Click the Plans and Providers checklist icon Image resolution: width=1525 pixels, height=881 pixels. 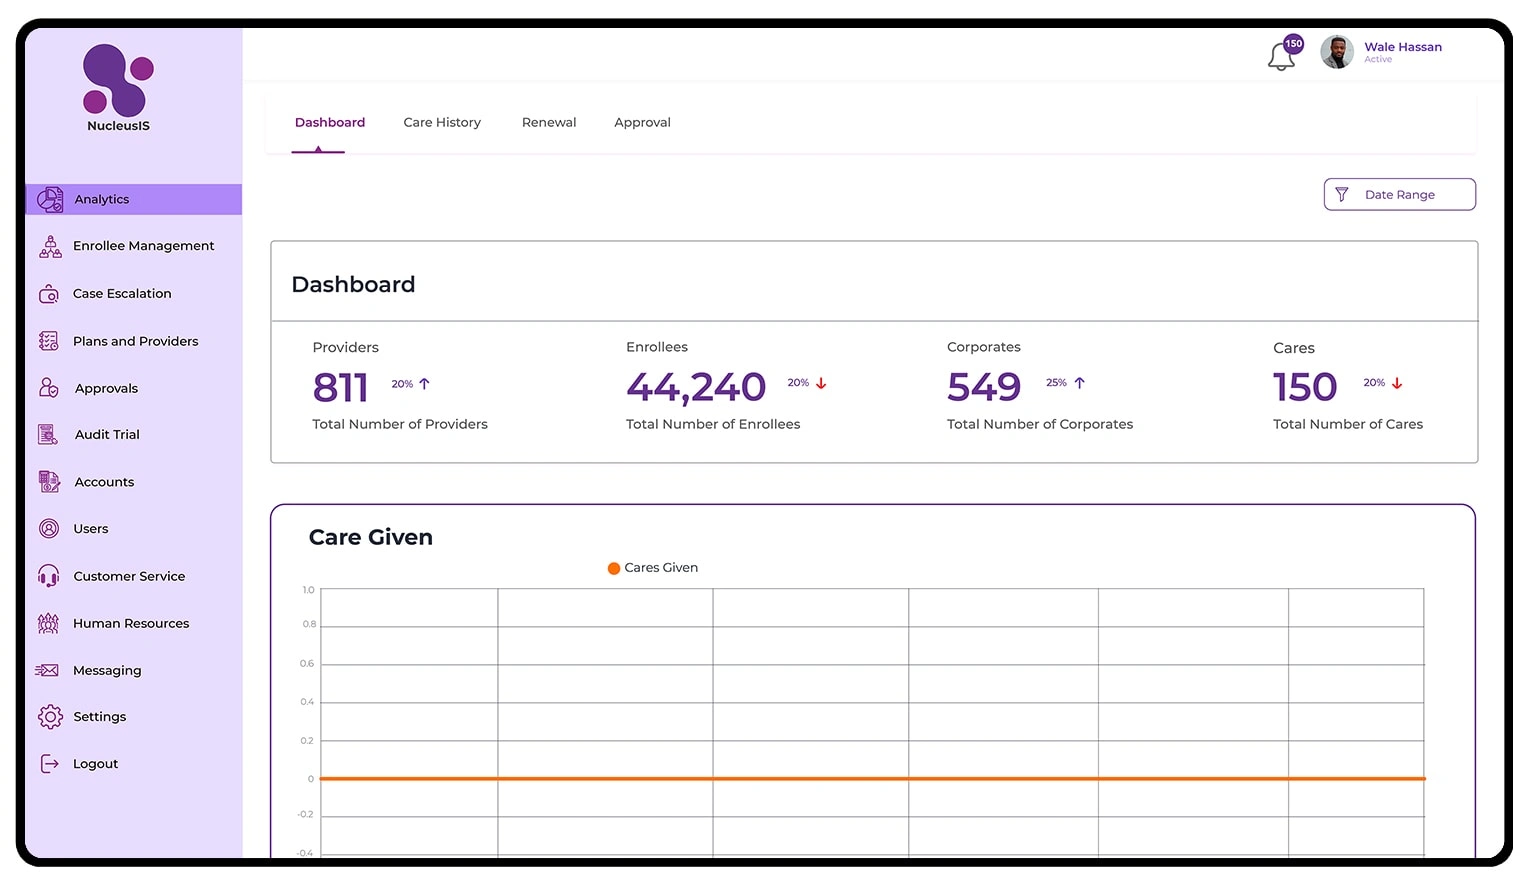coord(48,341)
